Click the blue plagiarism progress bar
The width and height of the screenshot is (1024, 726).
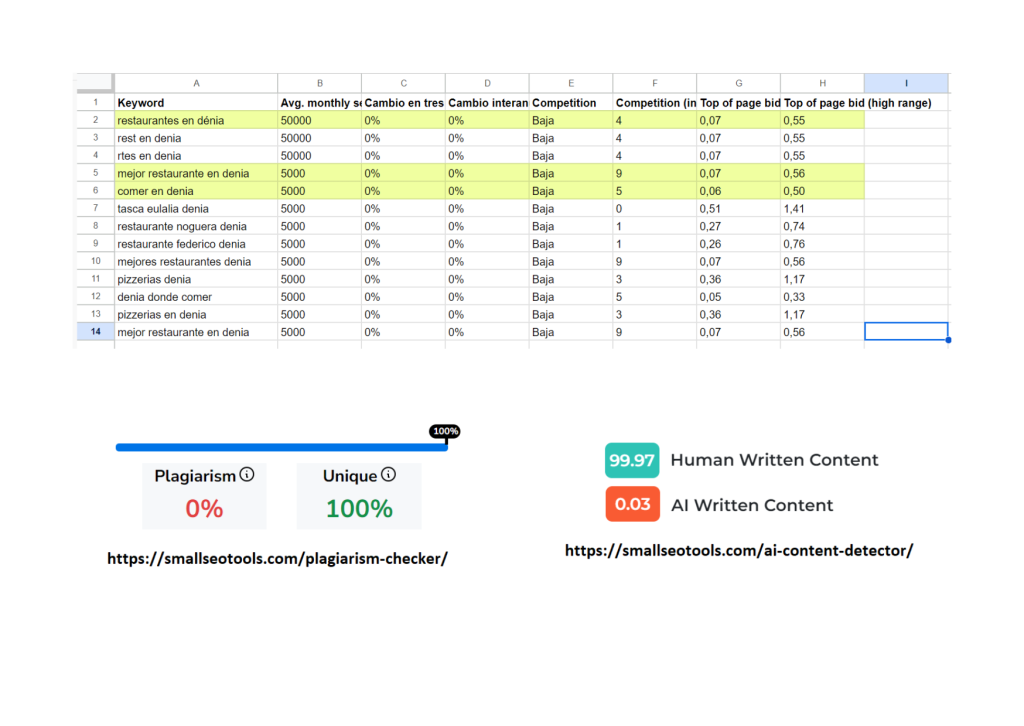click(280, 447)
